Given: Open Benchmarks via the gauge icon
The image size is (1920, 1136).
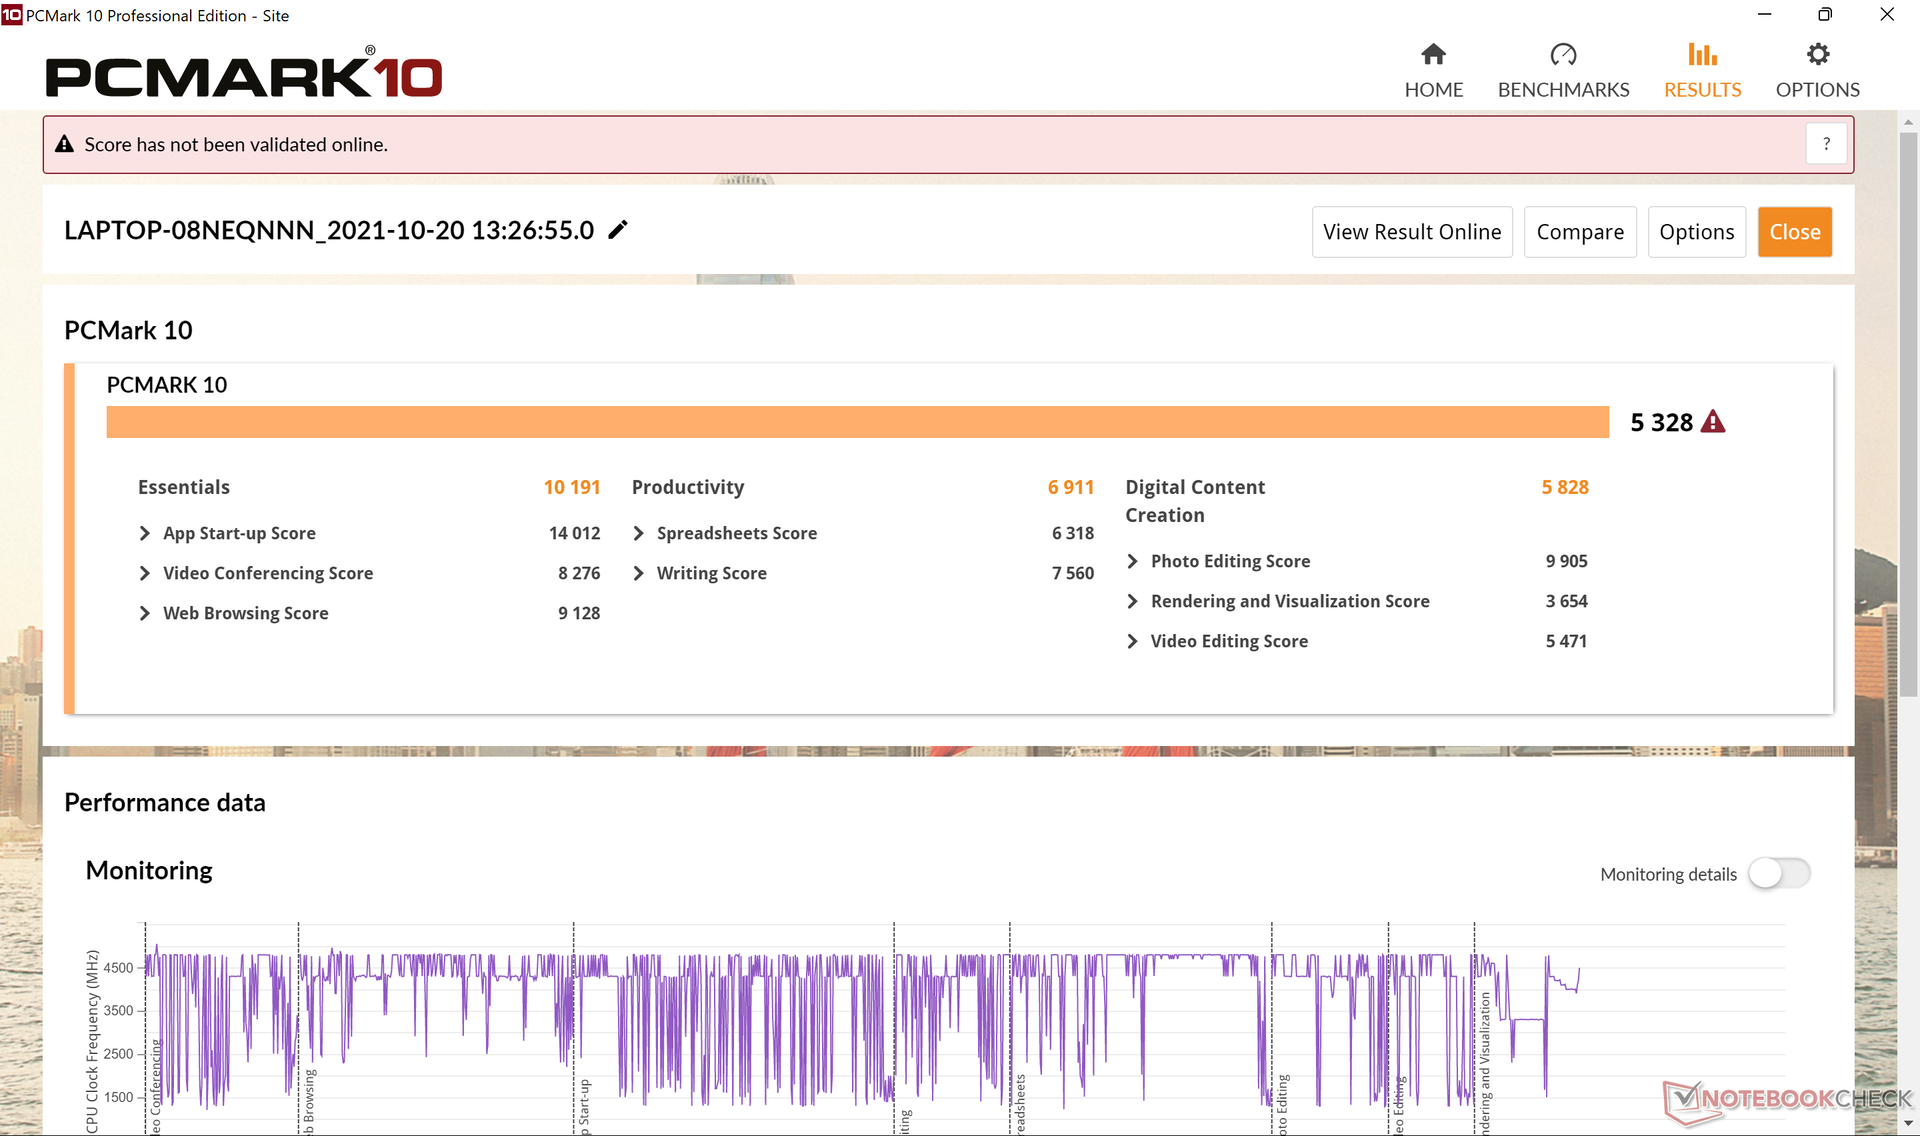Looking at the screenshot, I should coord(1563,54).
